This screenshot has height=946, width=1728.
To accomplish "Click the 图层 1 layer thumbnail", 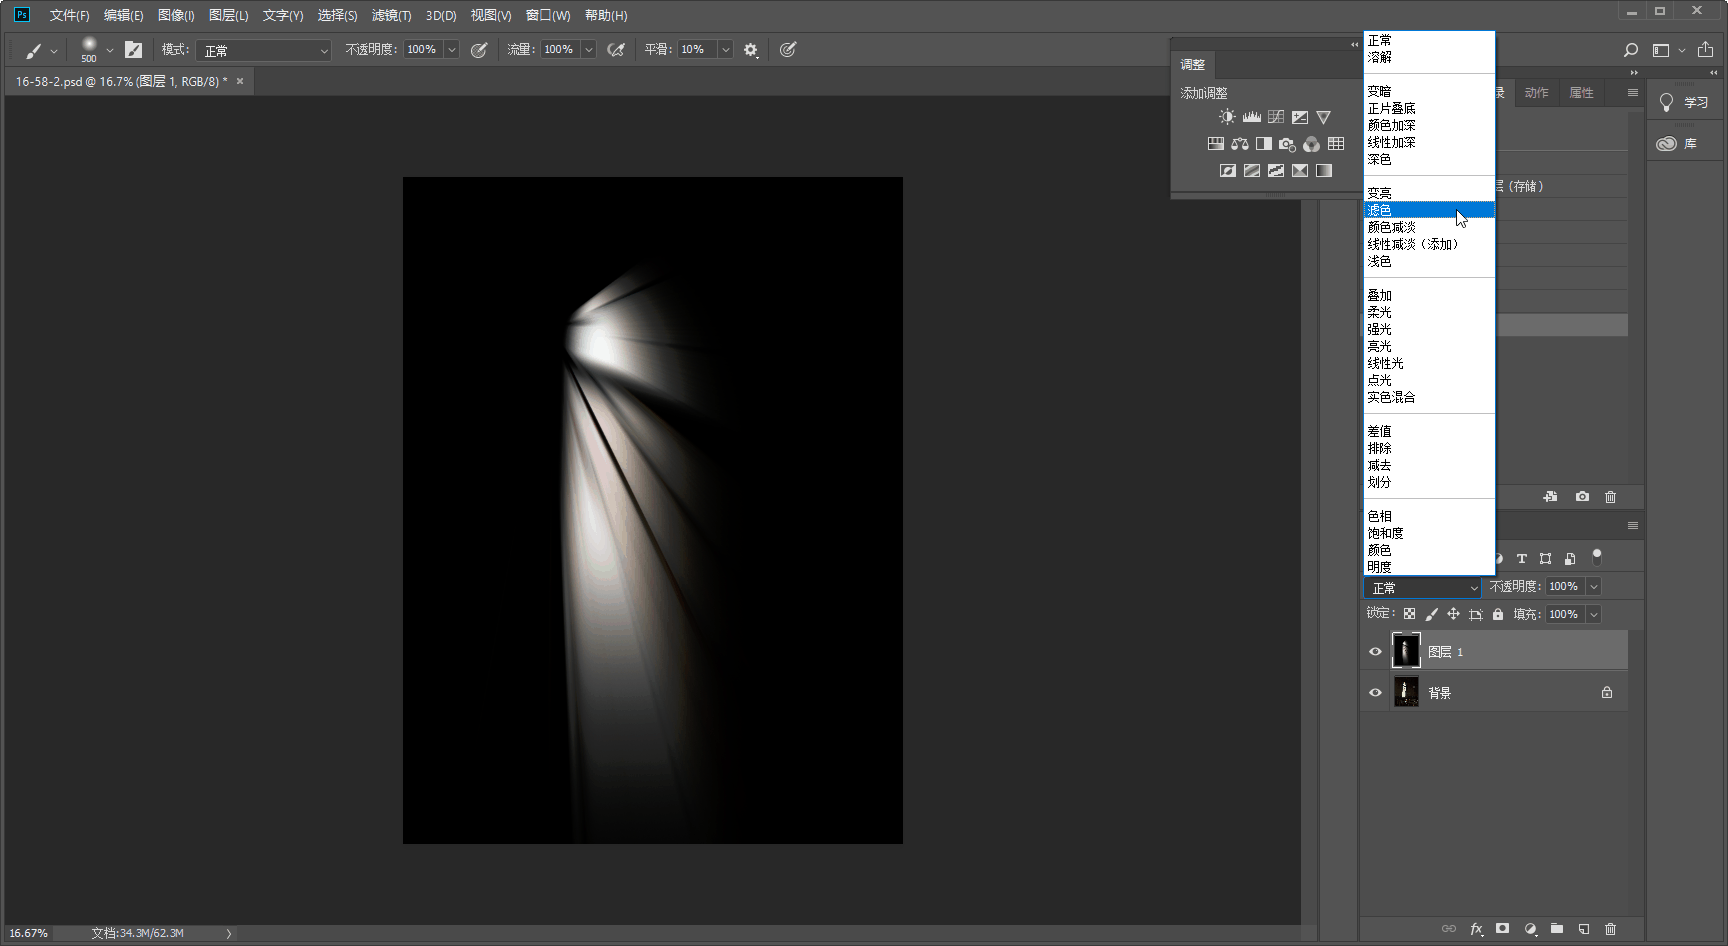I will coord(1406,651).
